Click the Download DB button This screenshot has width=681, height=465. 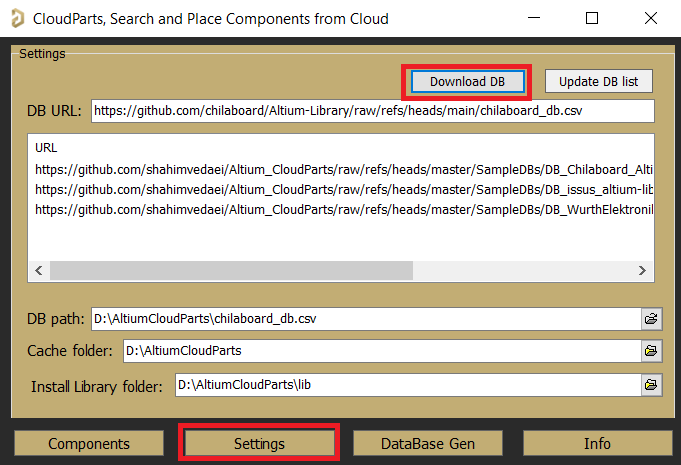(x=467, y=82)
